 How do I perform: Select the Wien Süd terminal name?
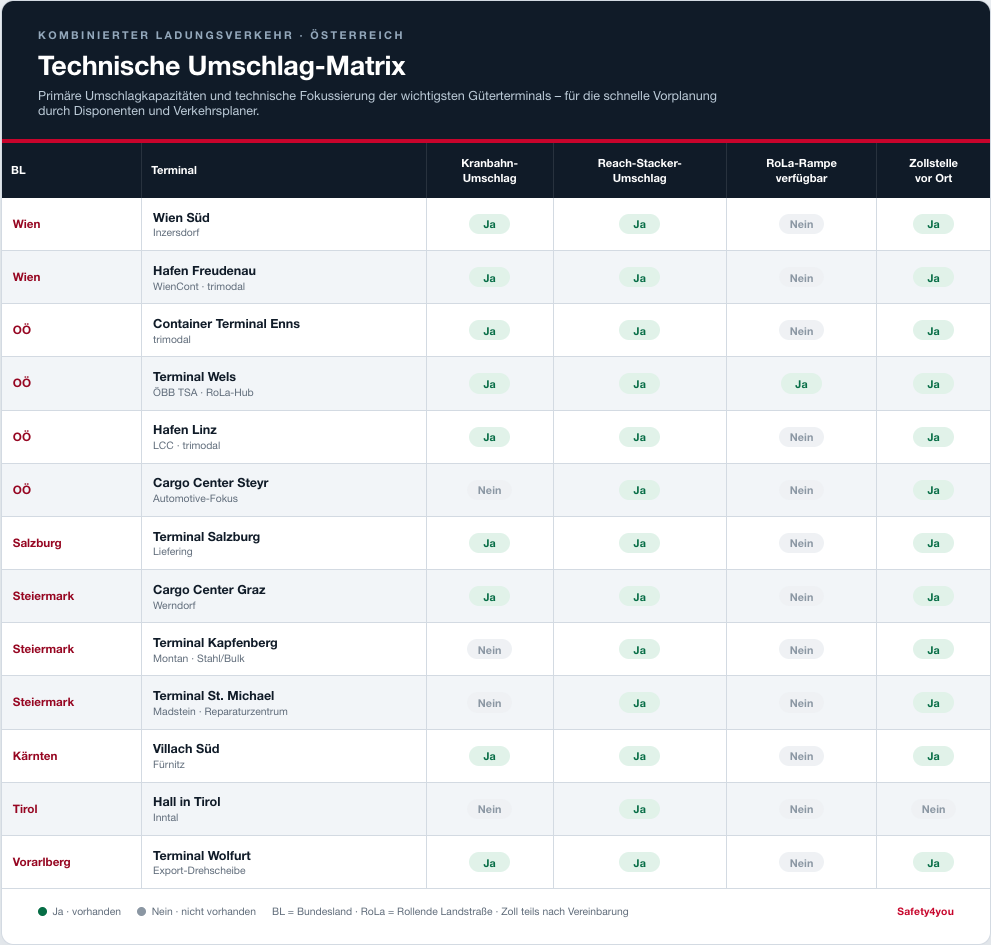click(181, 217)
